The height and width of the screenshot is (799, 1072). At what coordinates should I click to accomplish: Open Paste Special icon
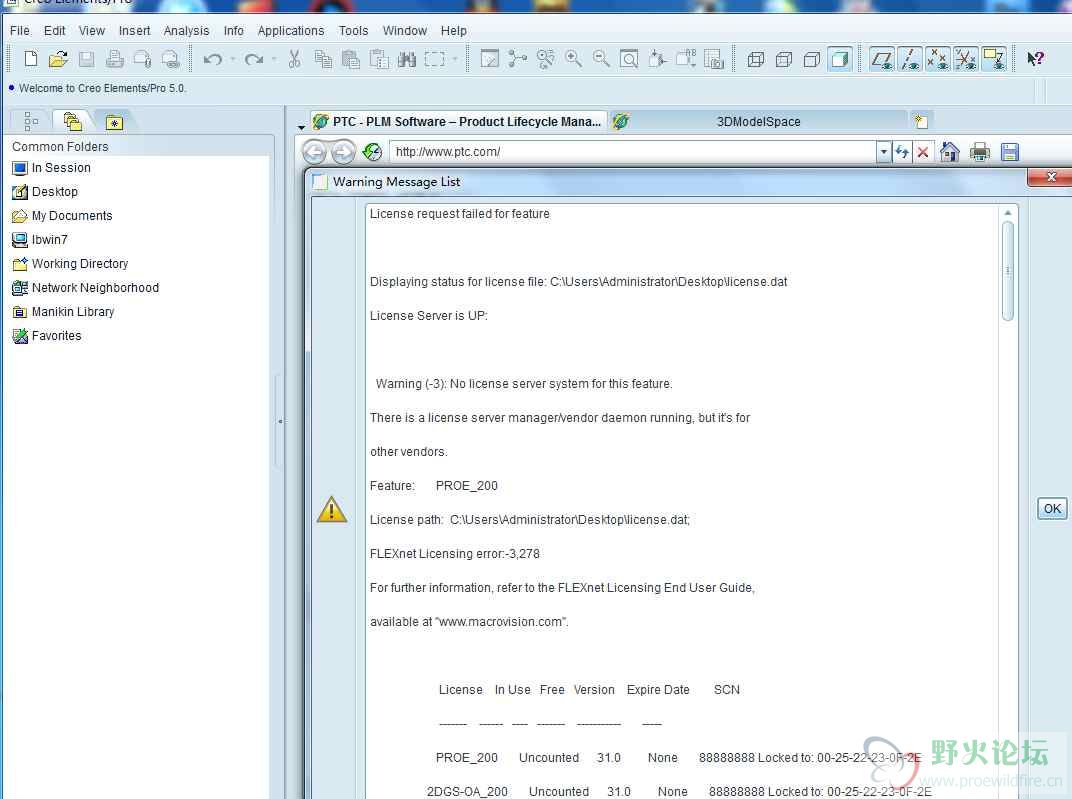379,59
